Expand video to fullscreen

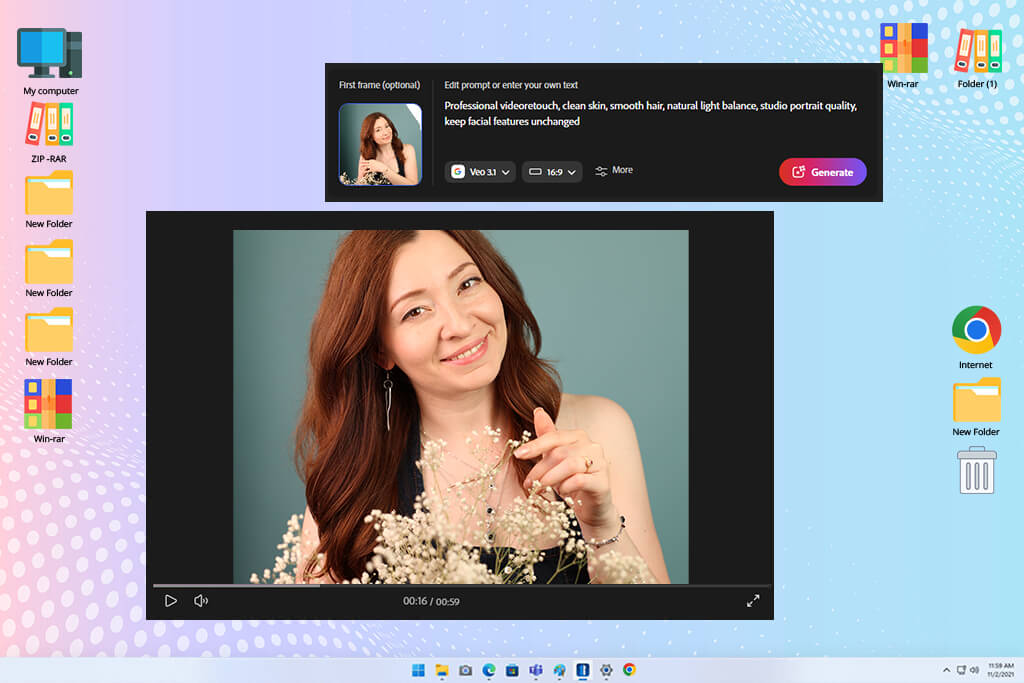[x=753, y=601]
